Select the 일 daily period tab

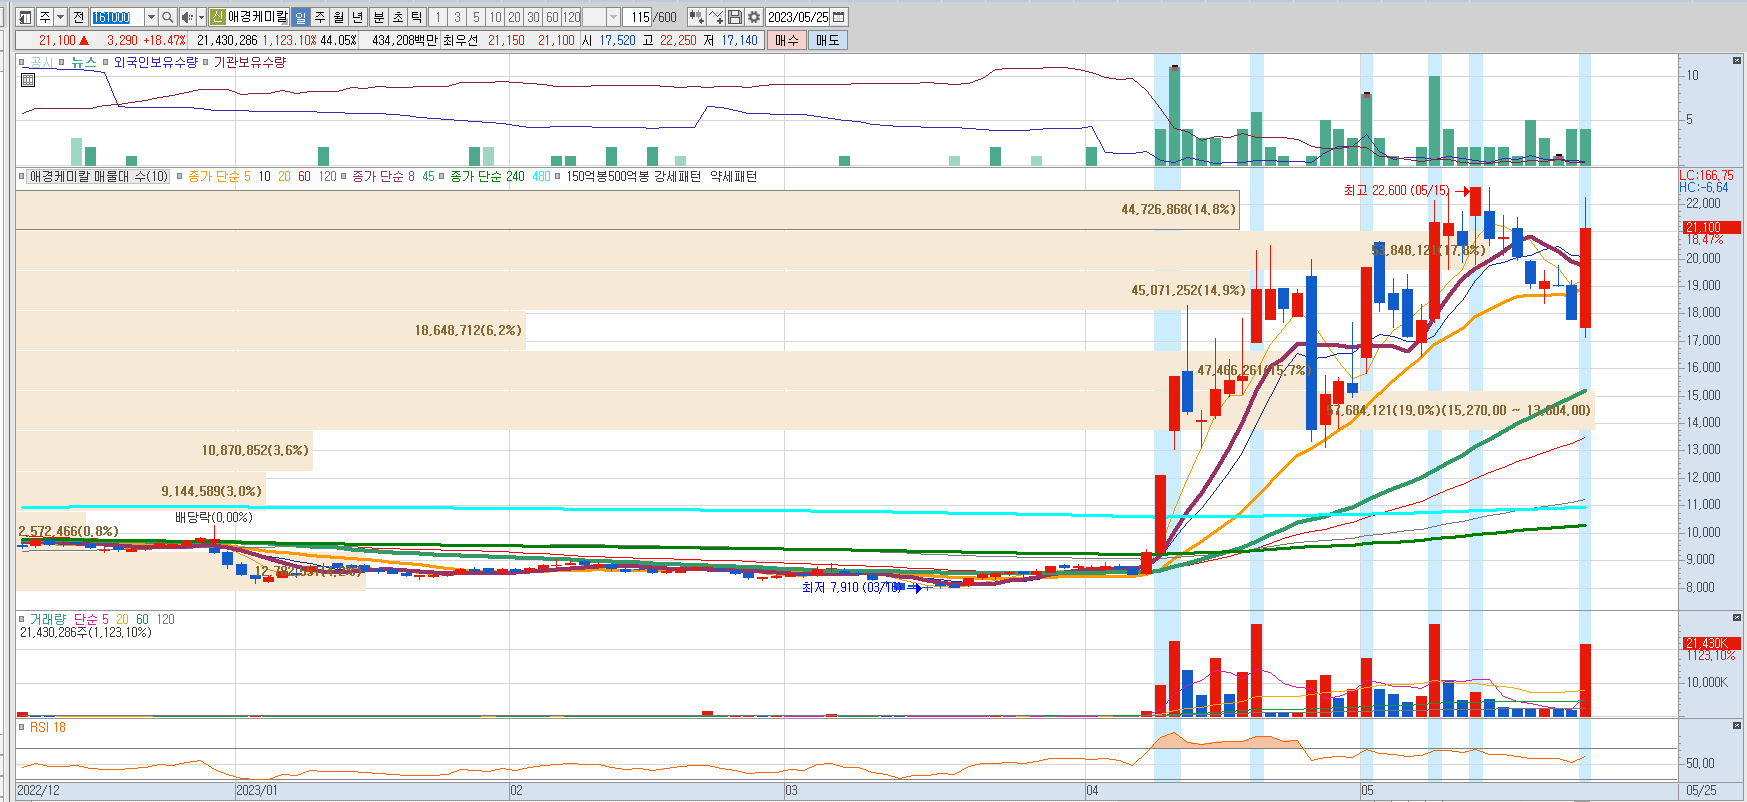300,17
